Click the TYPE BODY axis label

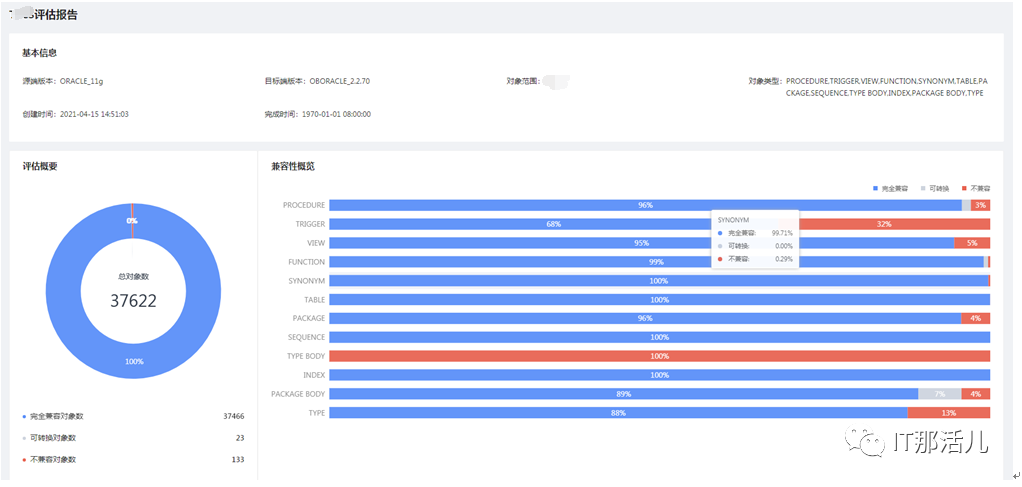coord(306,357)
